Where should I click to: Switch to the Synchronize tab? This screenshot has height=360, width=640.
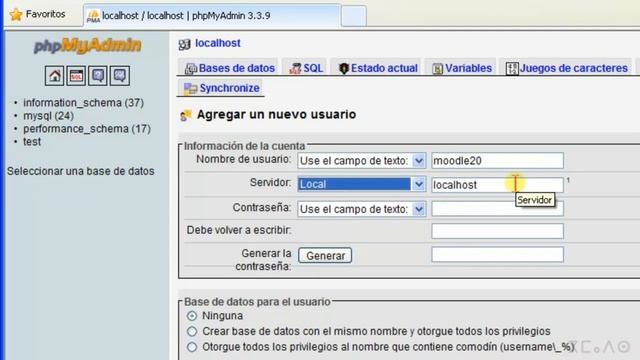click(222, 88)
